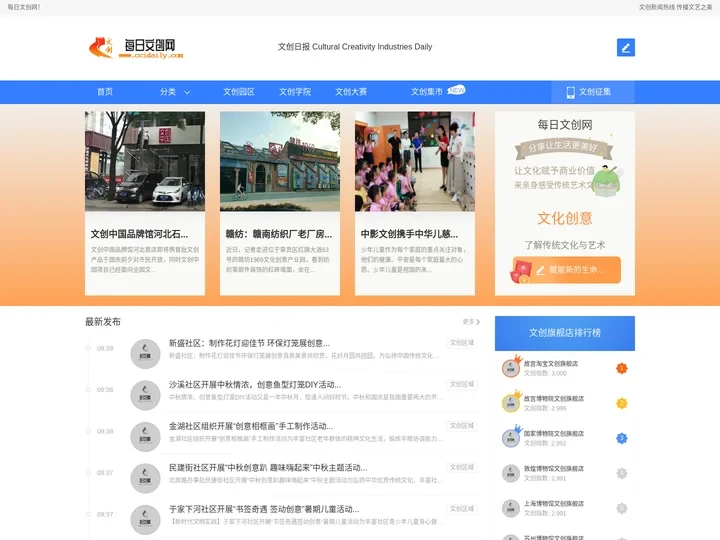Screen dimensions: 720x540
Task: Open article 文创中国品牌馆河北石...
Action: pyautogui.click(x=139, y=234)
